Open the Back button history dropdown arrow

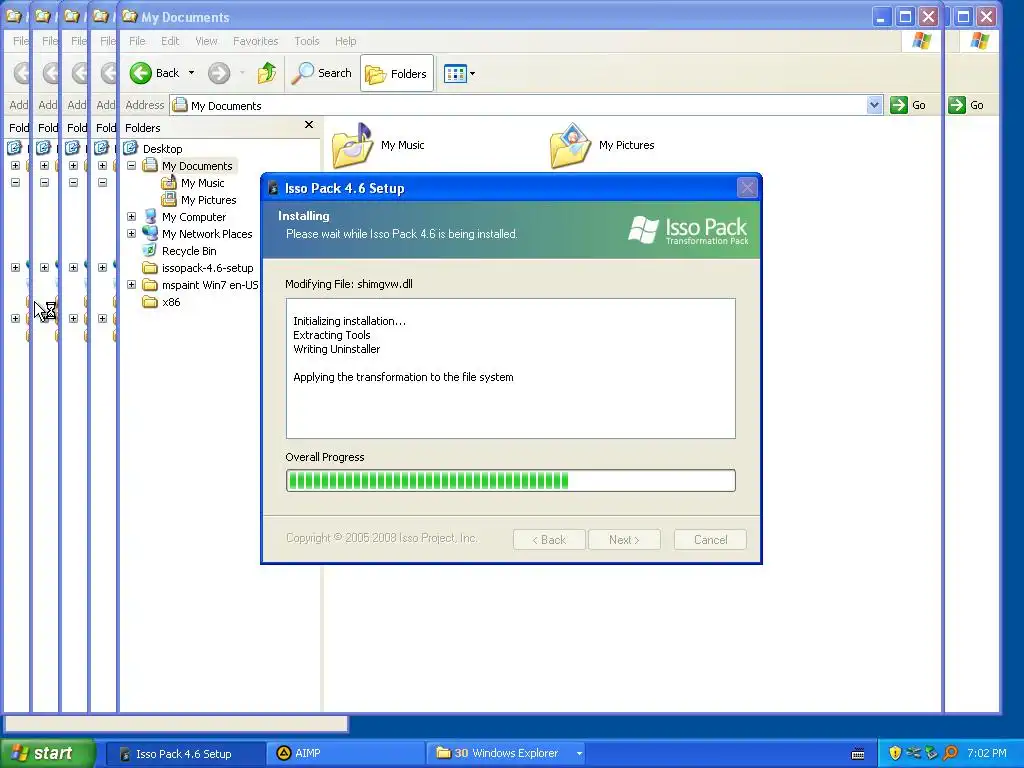coord(191,73)
